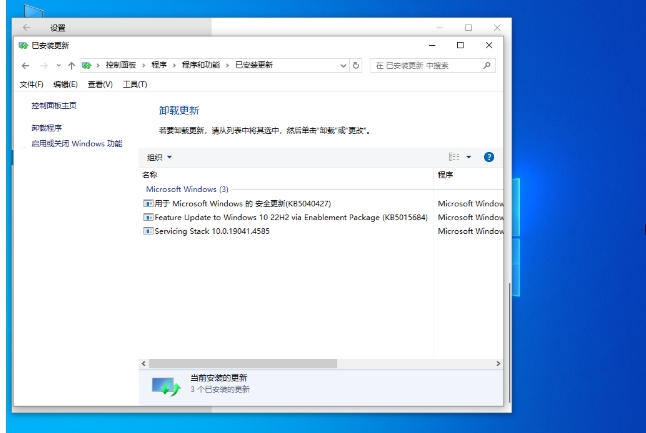
Task: Expand the address bar history dropdown
Action: coord(343,65)
